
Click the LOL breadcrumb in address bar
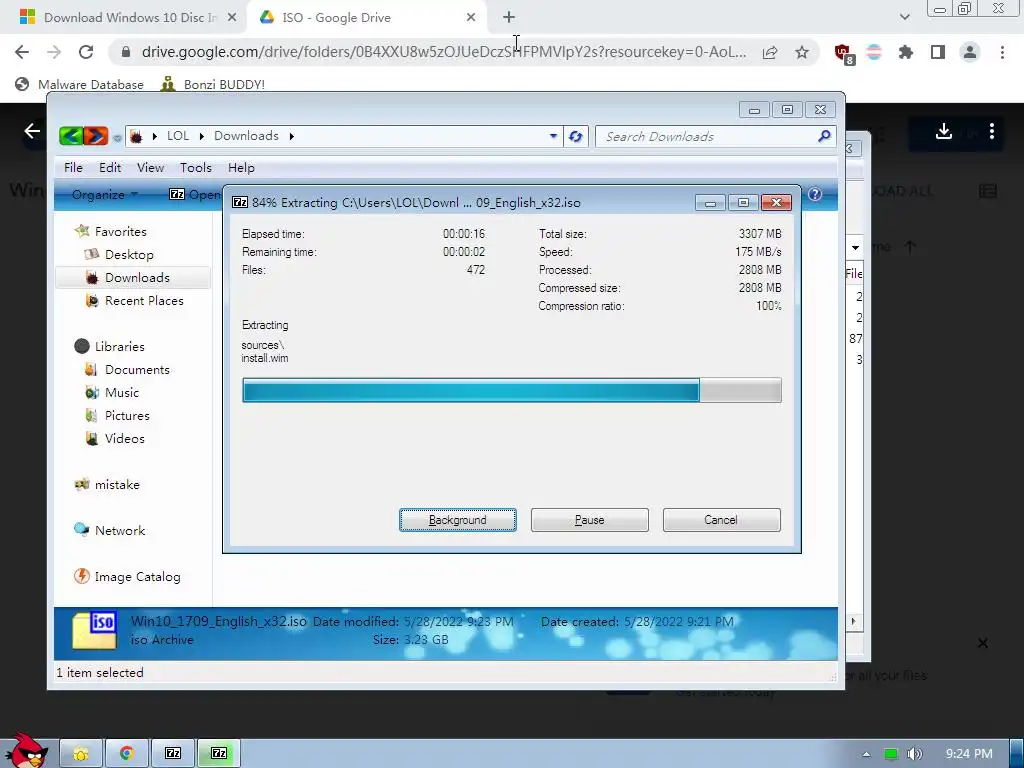[x=178, y=136]
